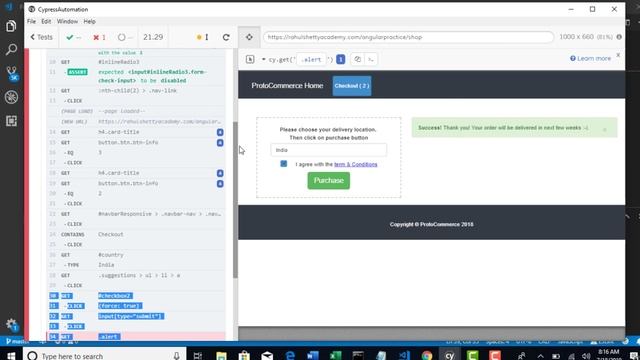Viewport: 640px width, 360px height.
Task: Select the GET input[type="submit"] command row
Action: click(136, 316)
